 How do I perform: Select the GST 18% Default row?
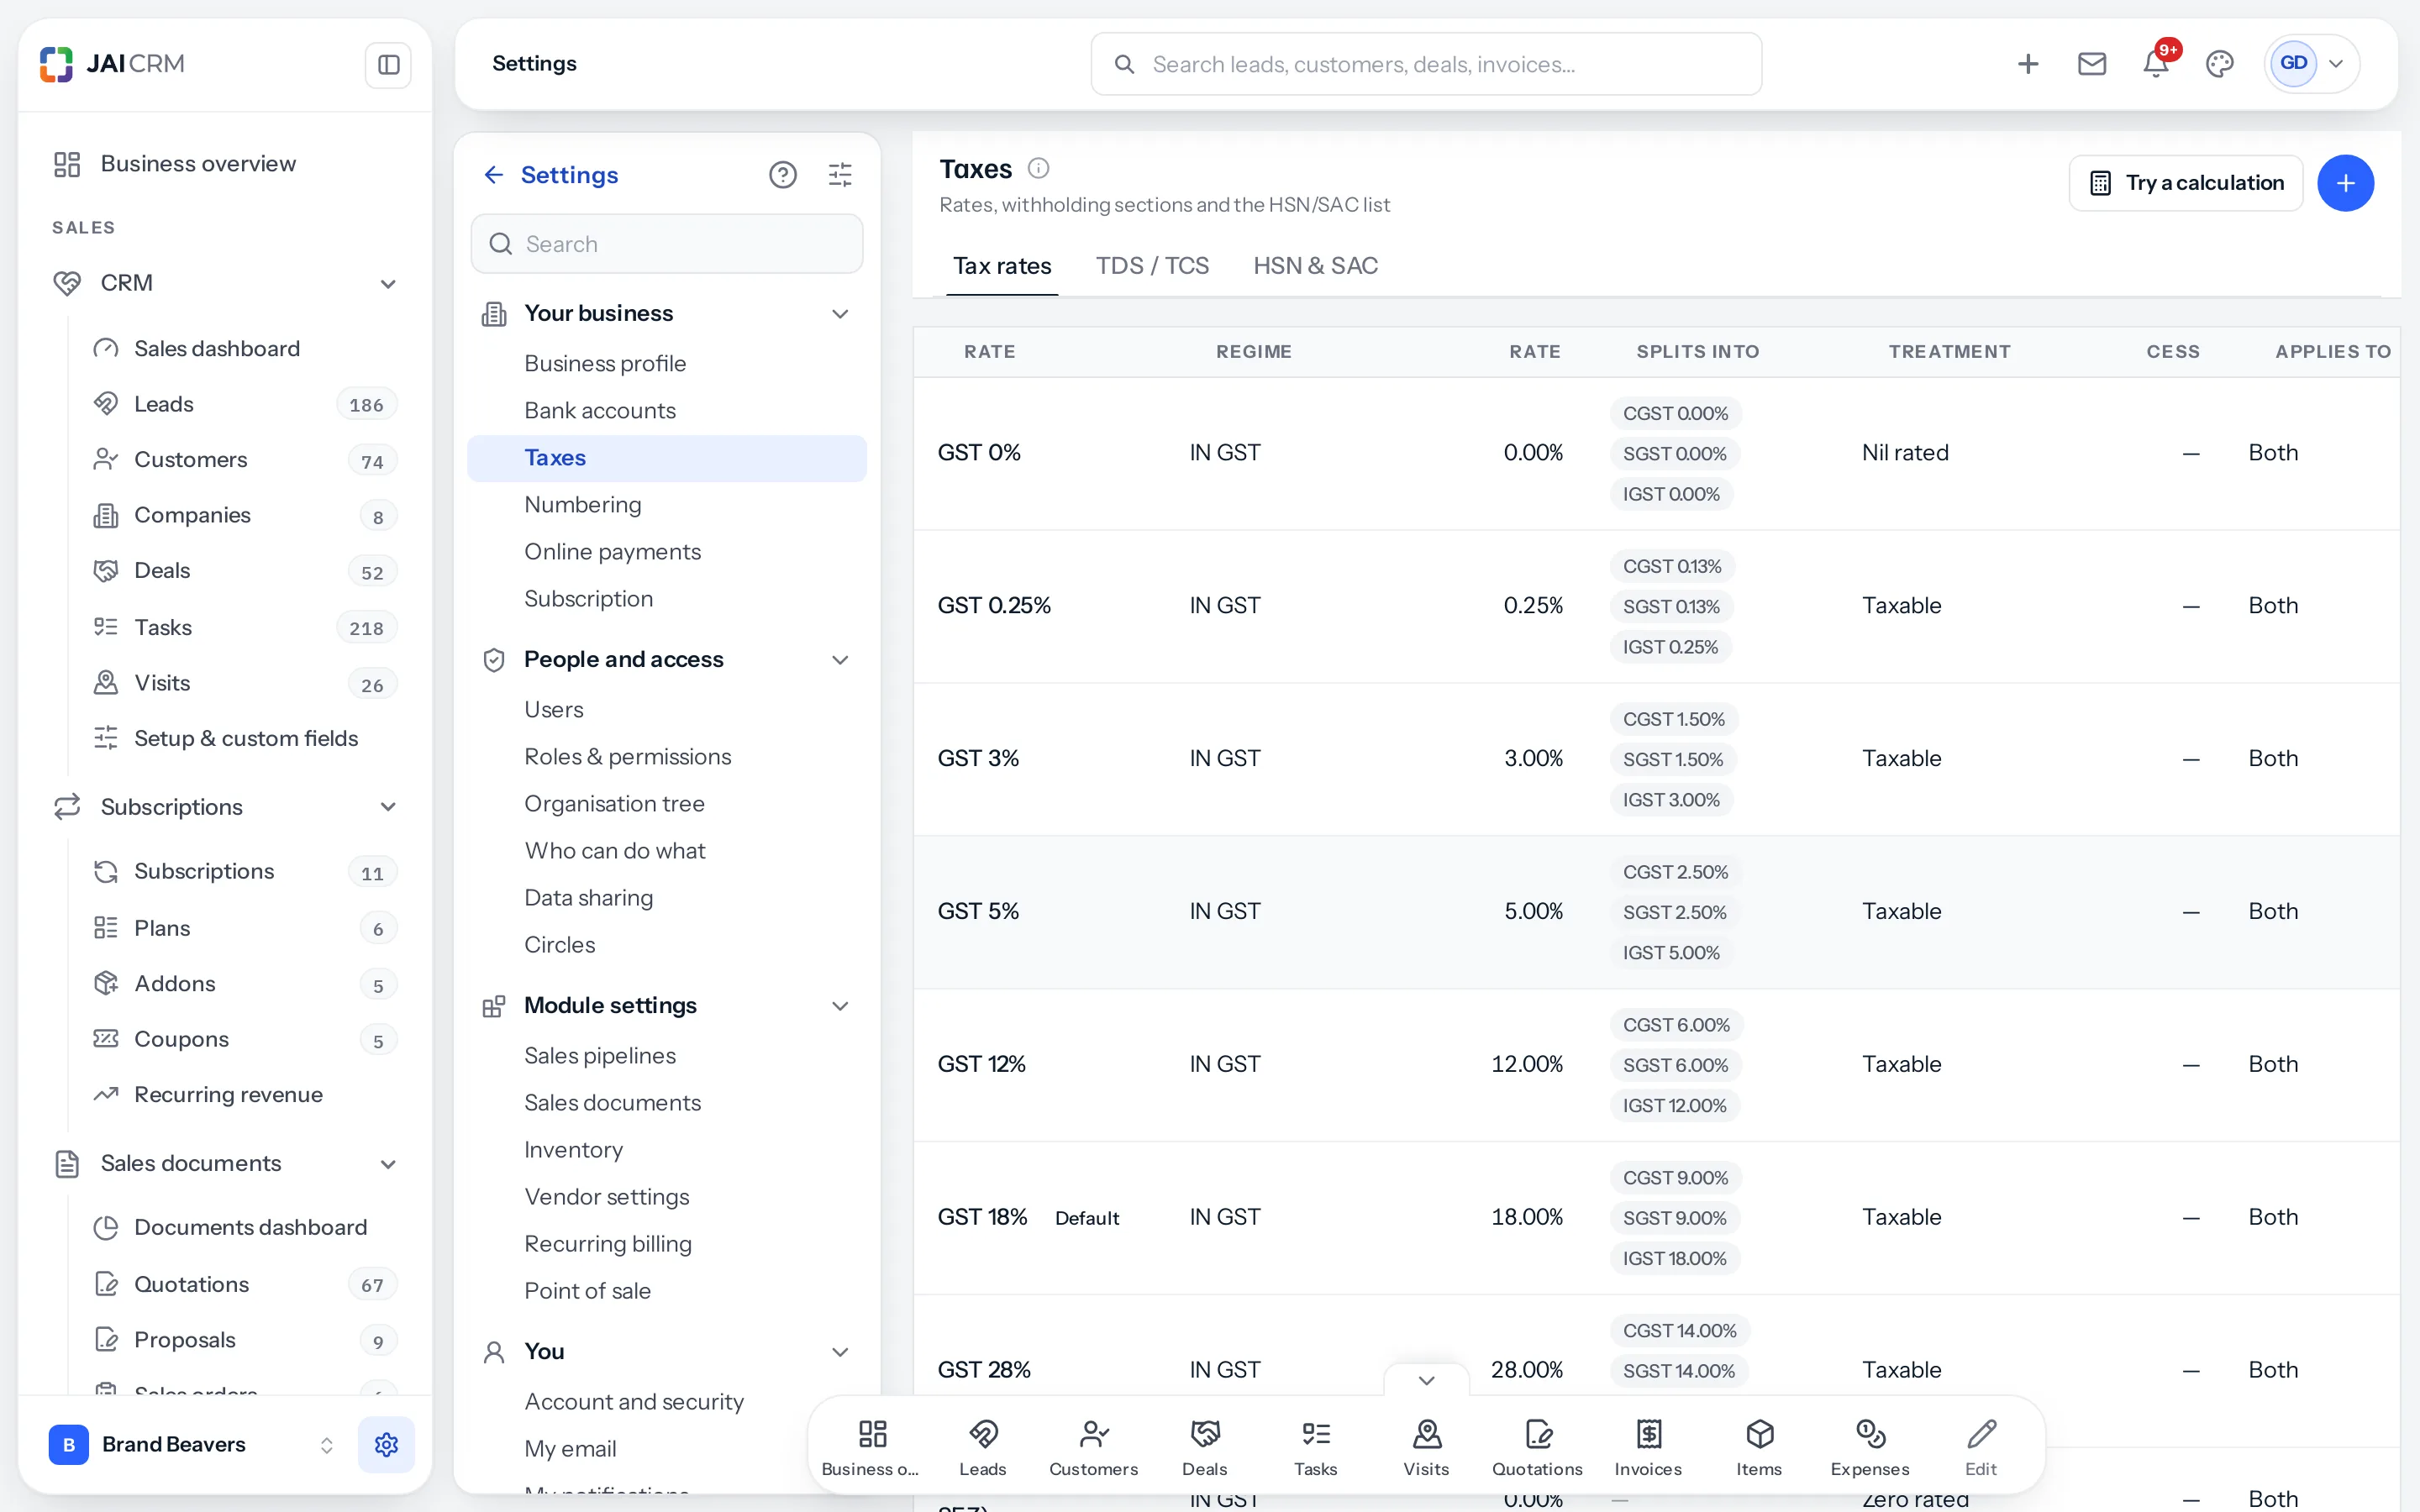point(1656,1218)
